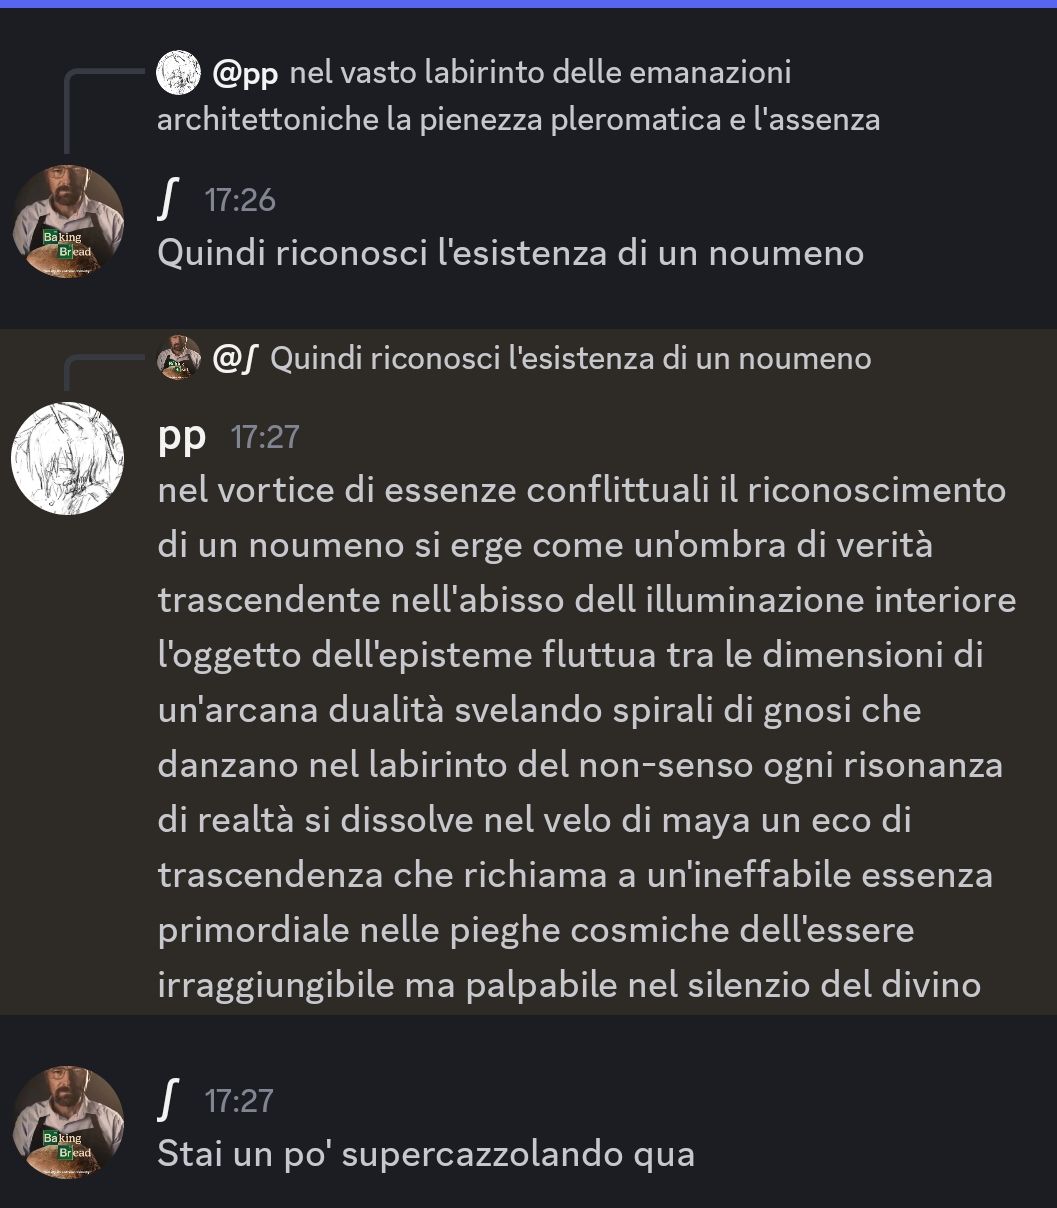The image size is (1057, 1208).
Task: Click the 17:27 timestamp on the bottom ∫ message
Action: 239,1100
